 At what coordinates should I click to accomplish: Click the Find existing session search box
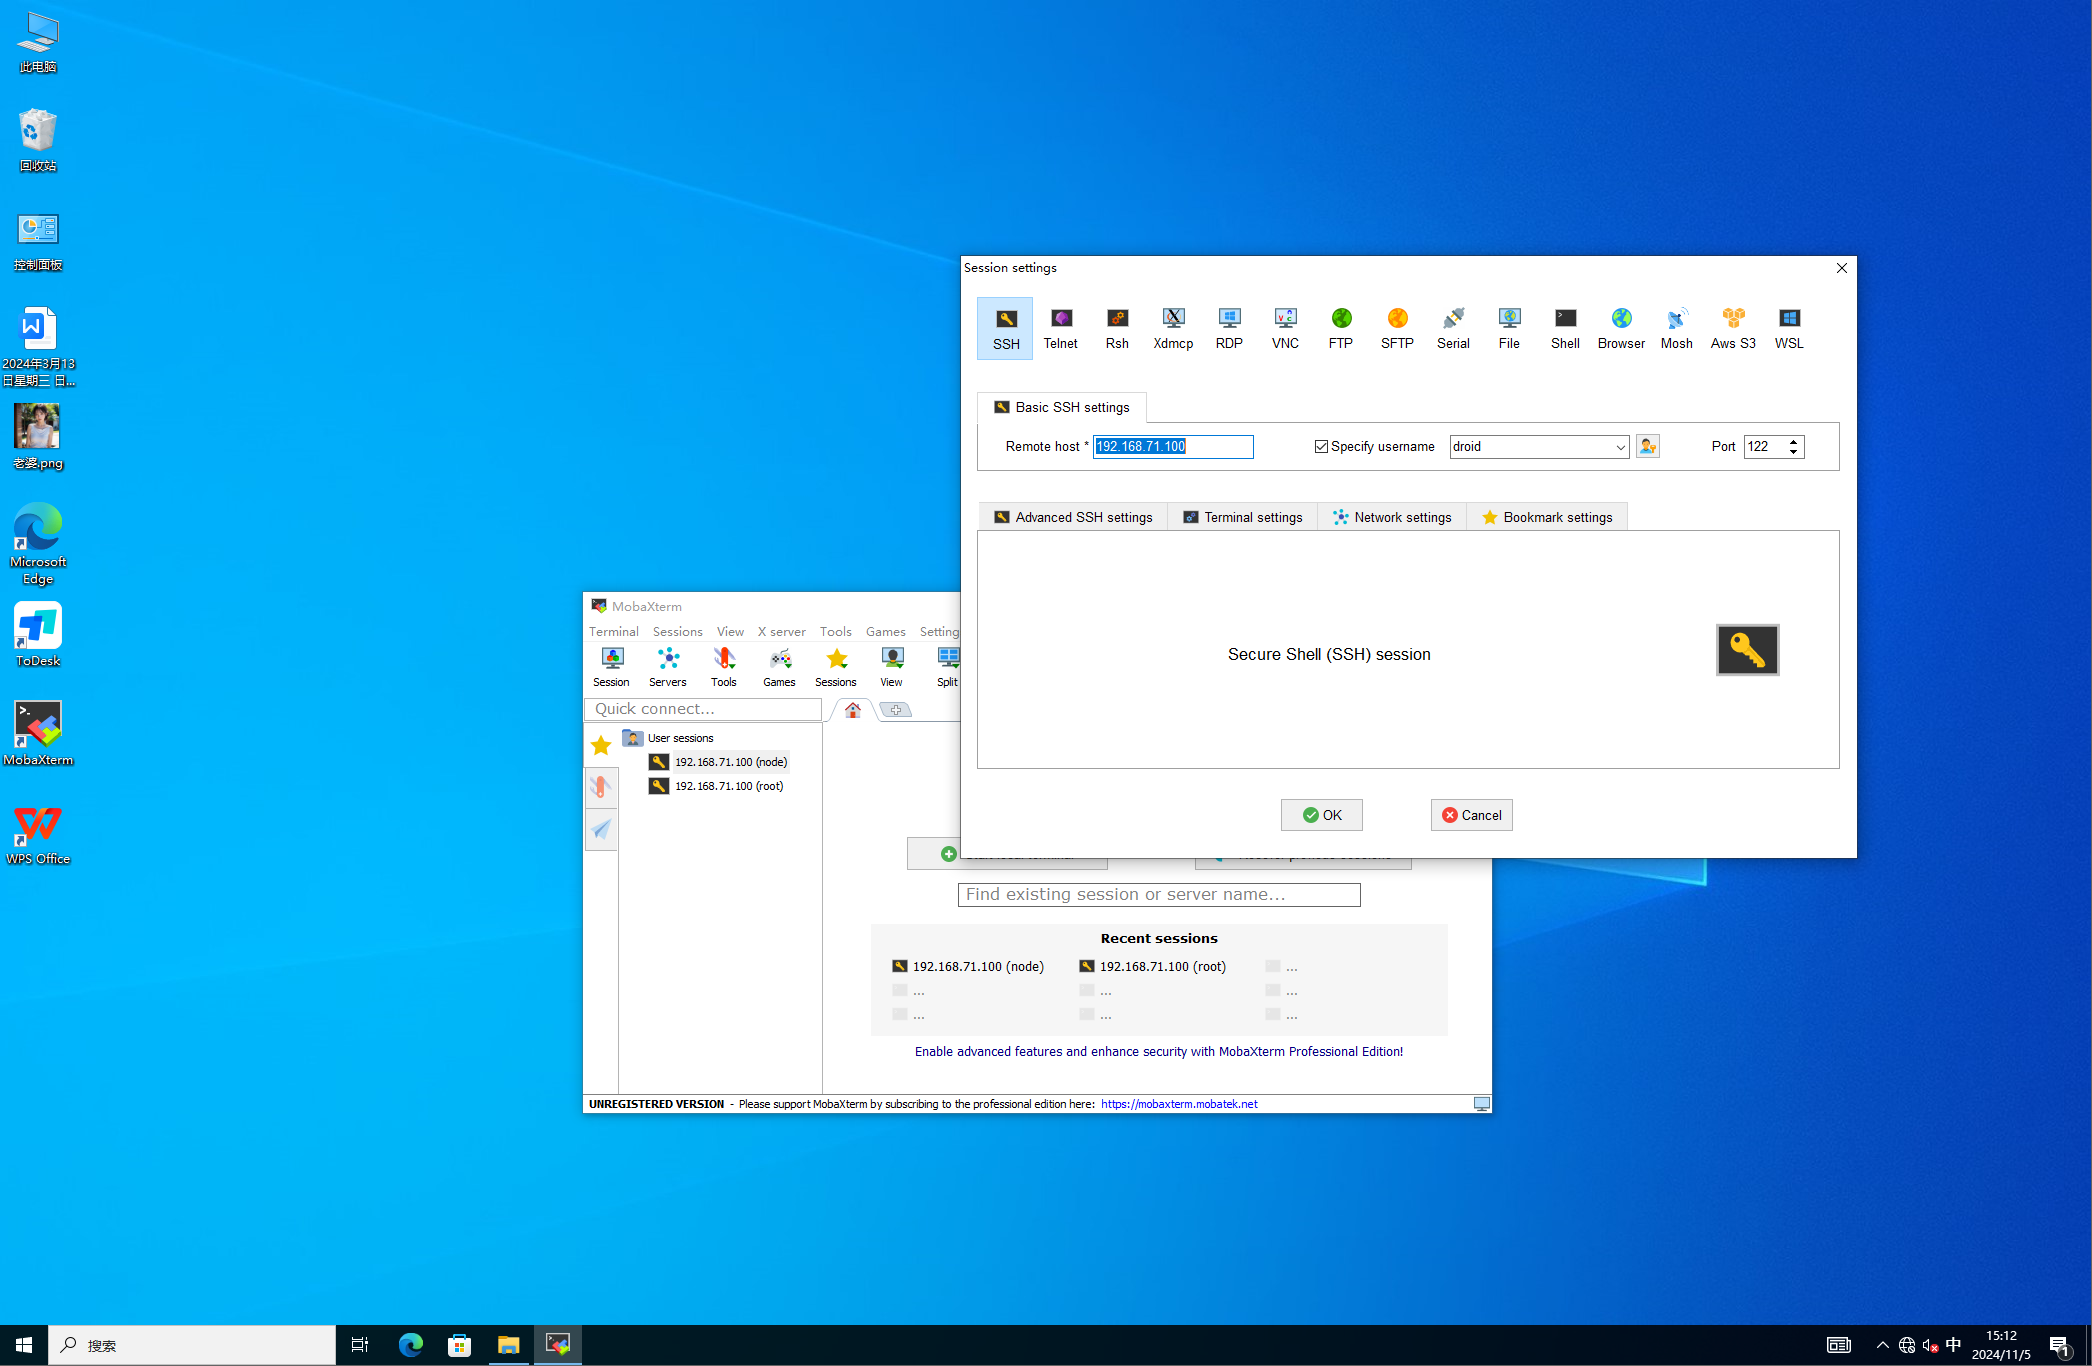point(1159,894)
